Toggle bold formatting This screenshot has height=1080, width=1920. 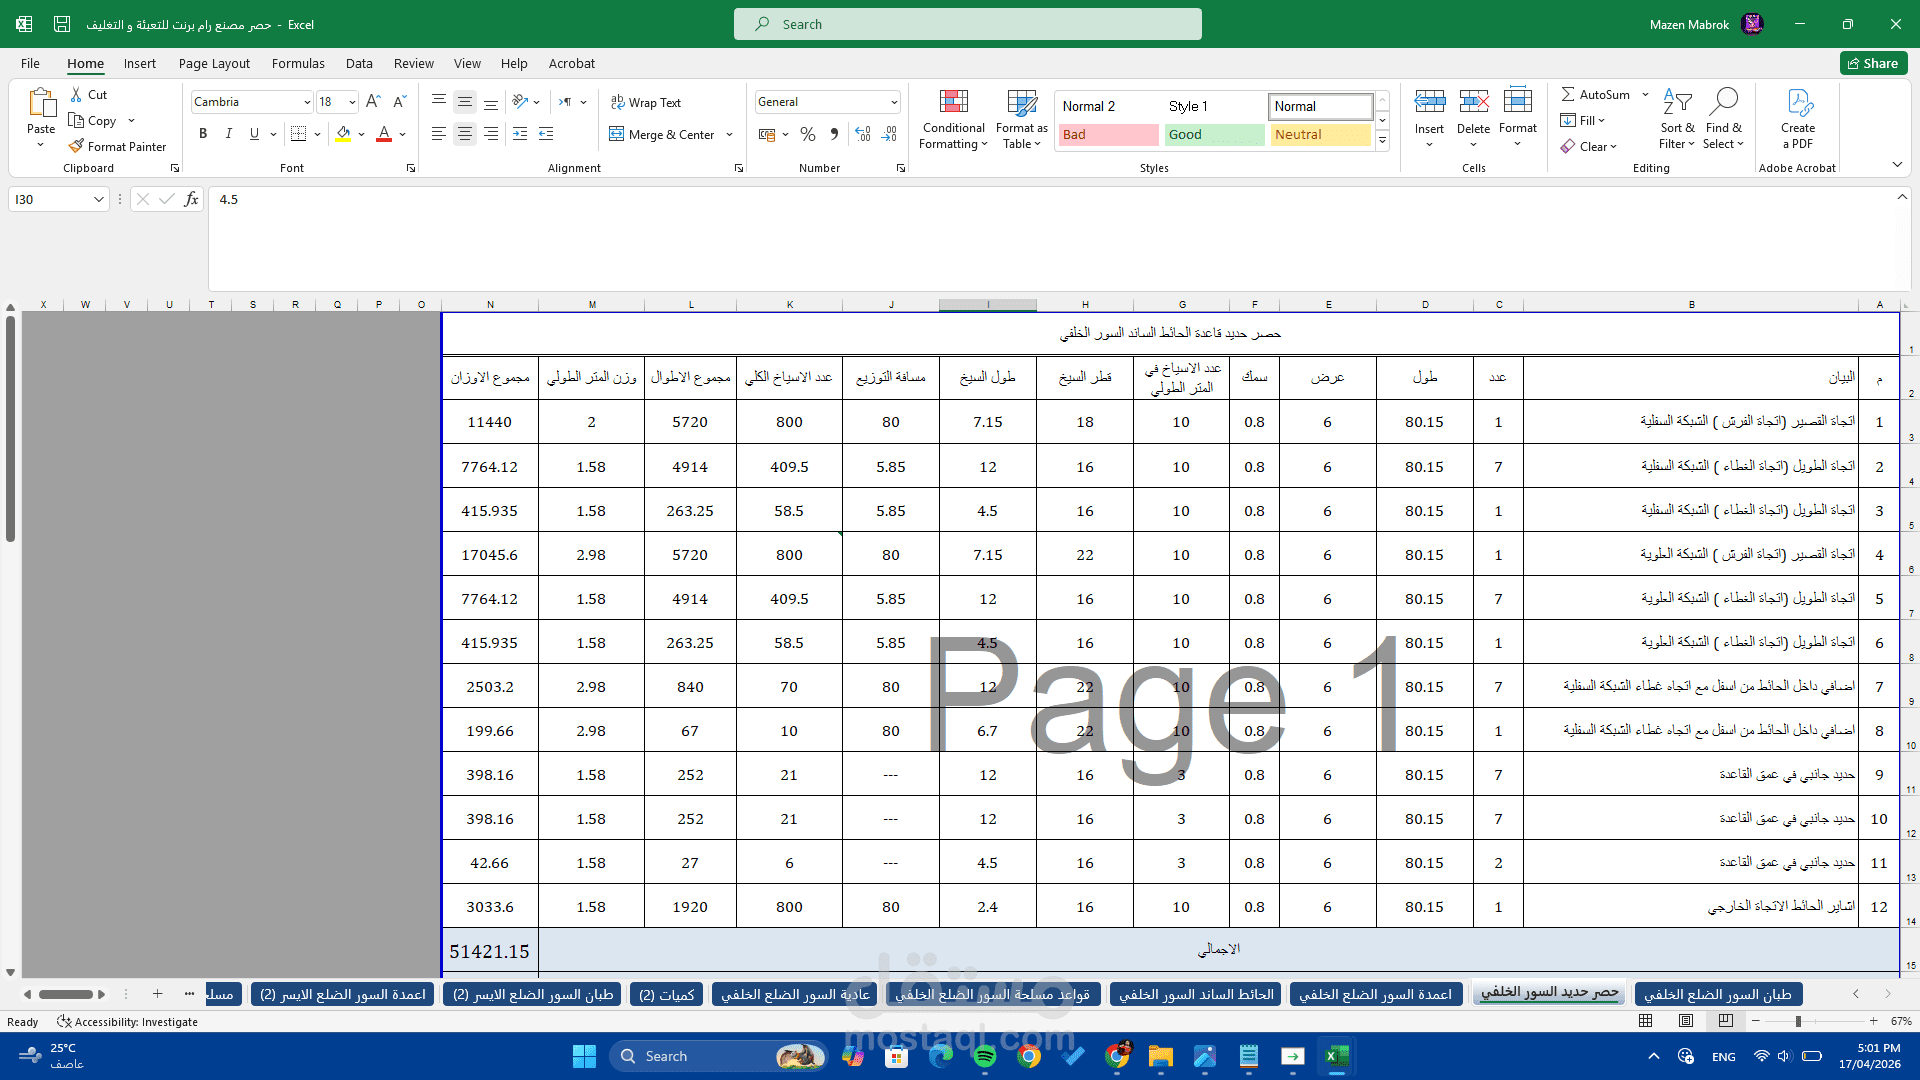click(x=203, y=134)
